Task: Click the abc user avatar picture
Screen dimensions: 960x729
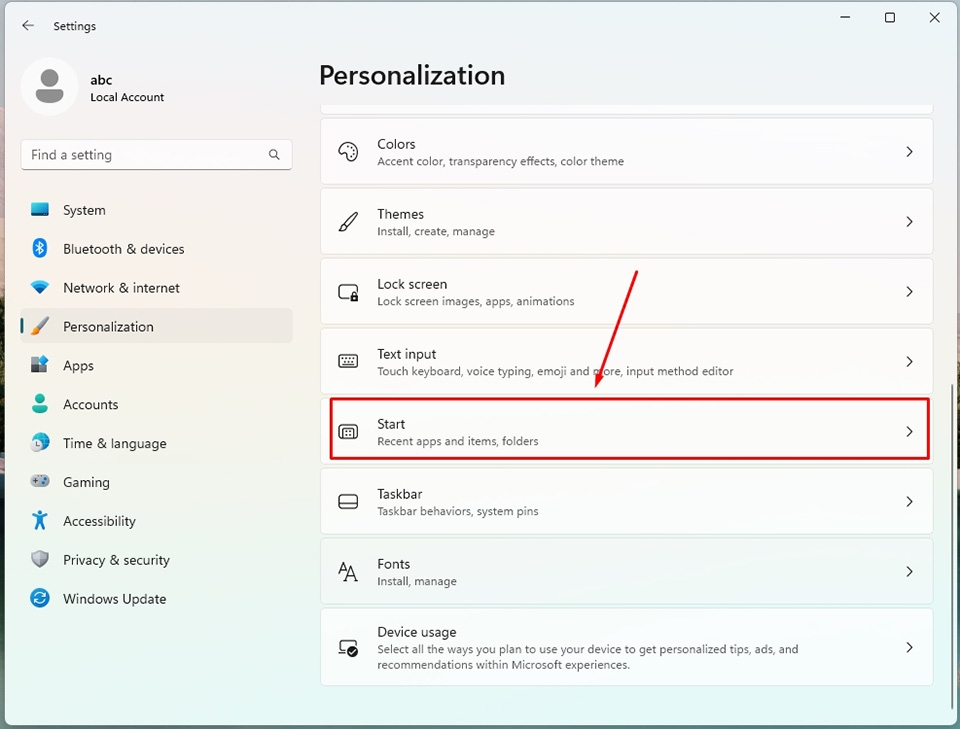Action: pos(50,86)
